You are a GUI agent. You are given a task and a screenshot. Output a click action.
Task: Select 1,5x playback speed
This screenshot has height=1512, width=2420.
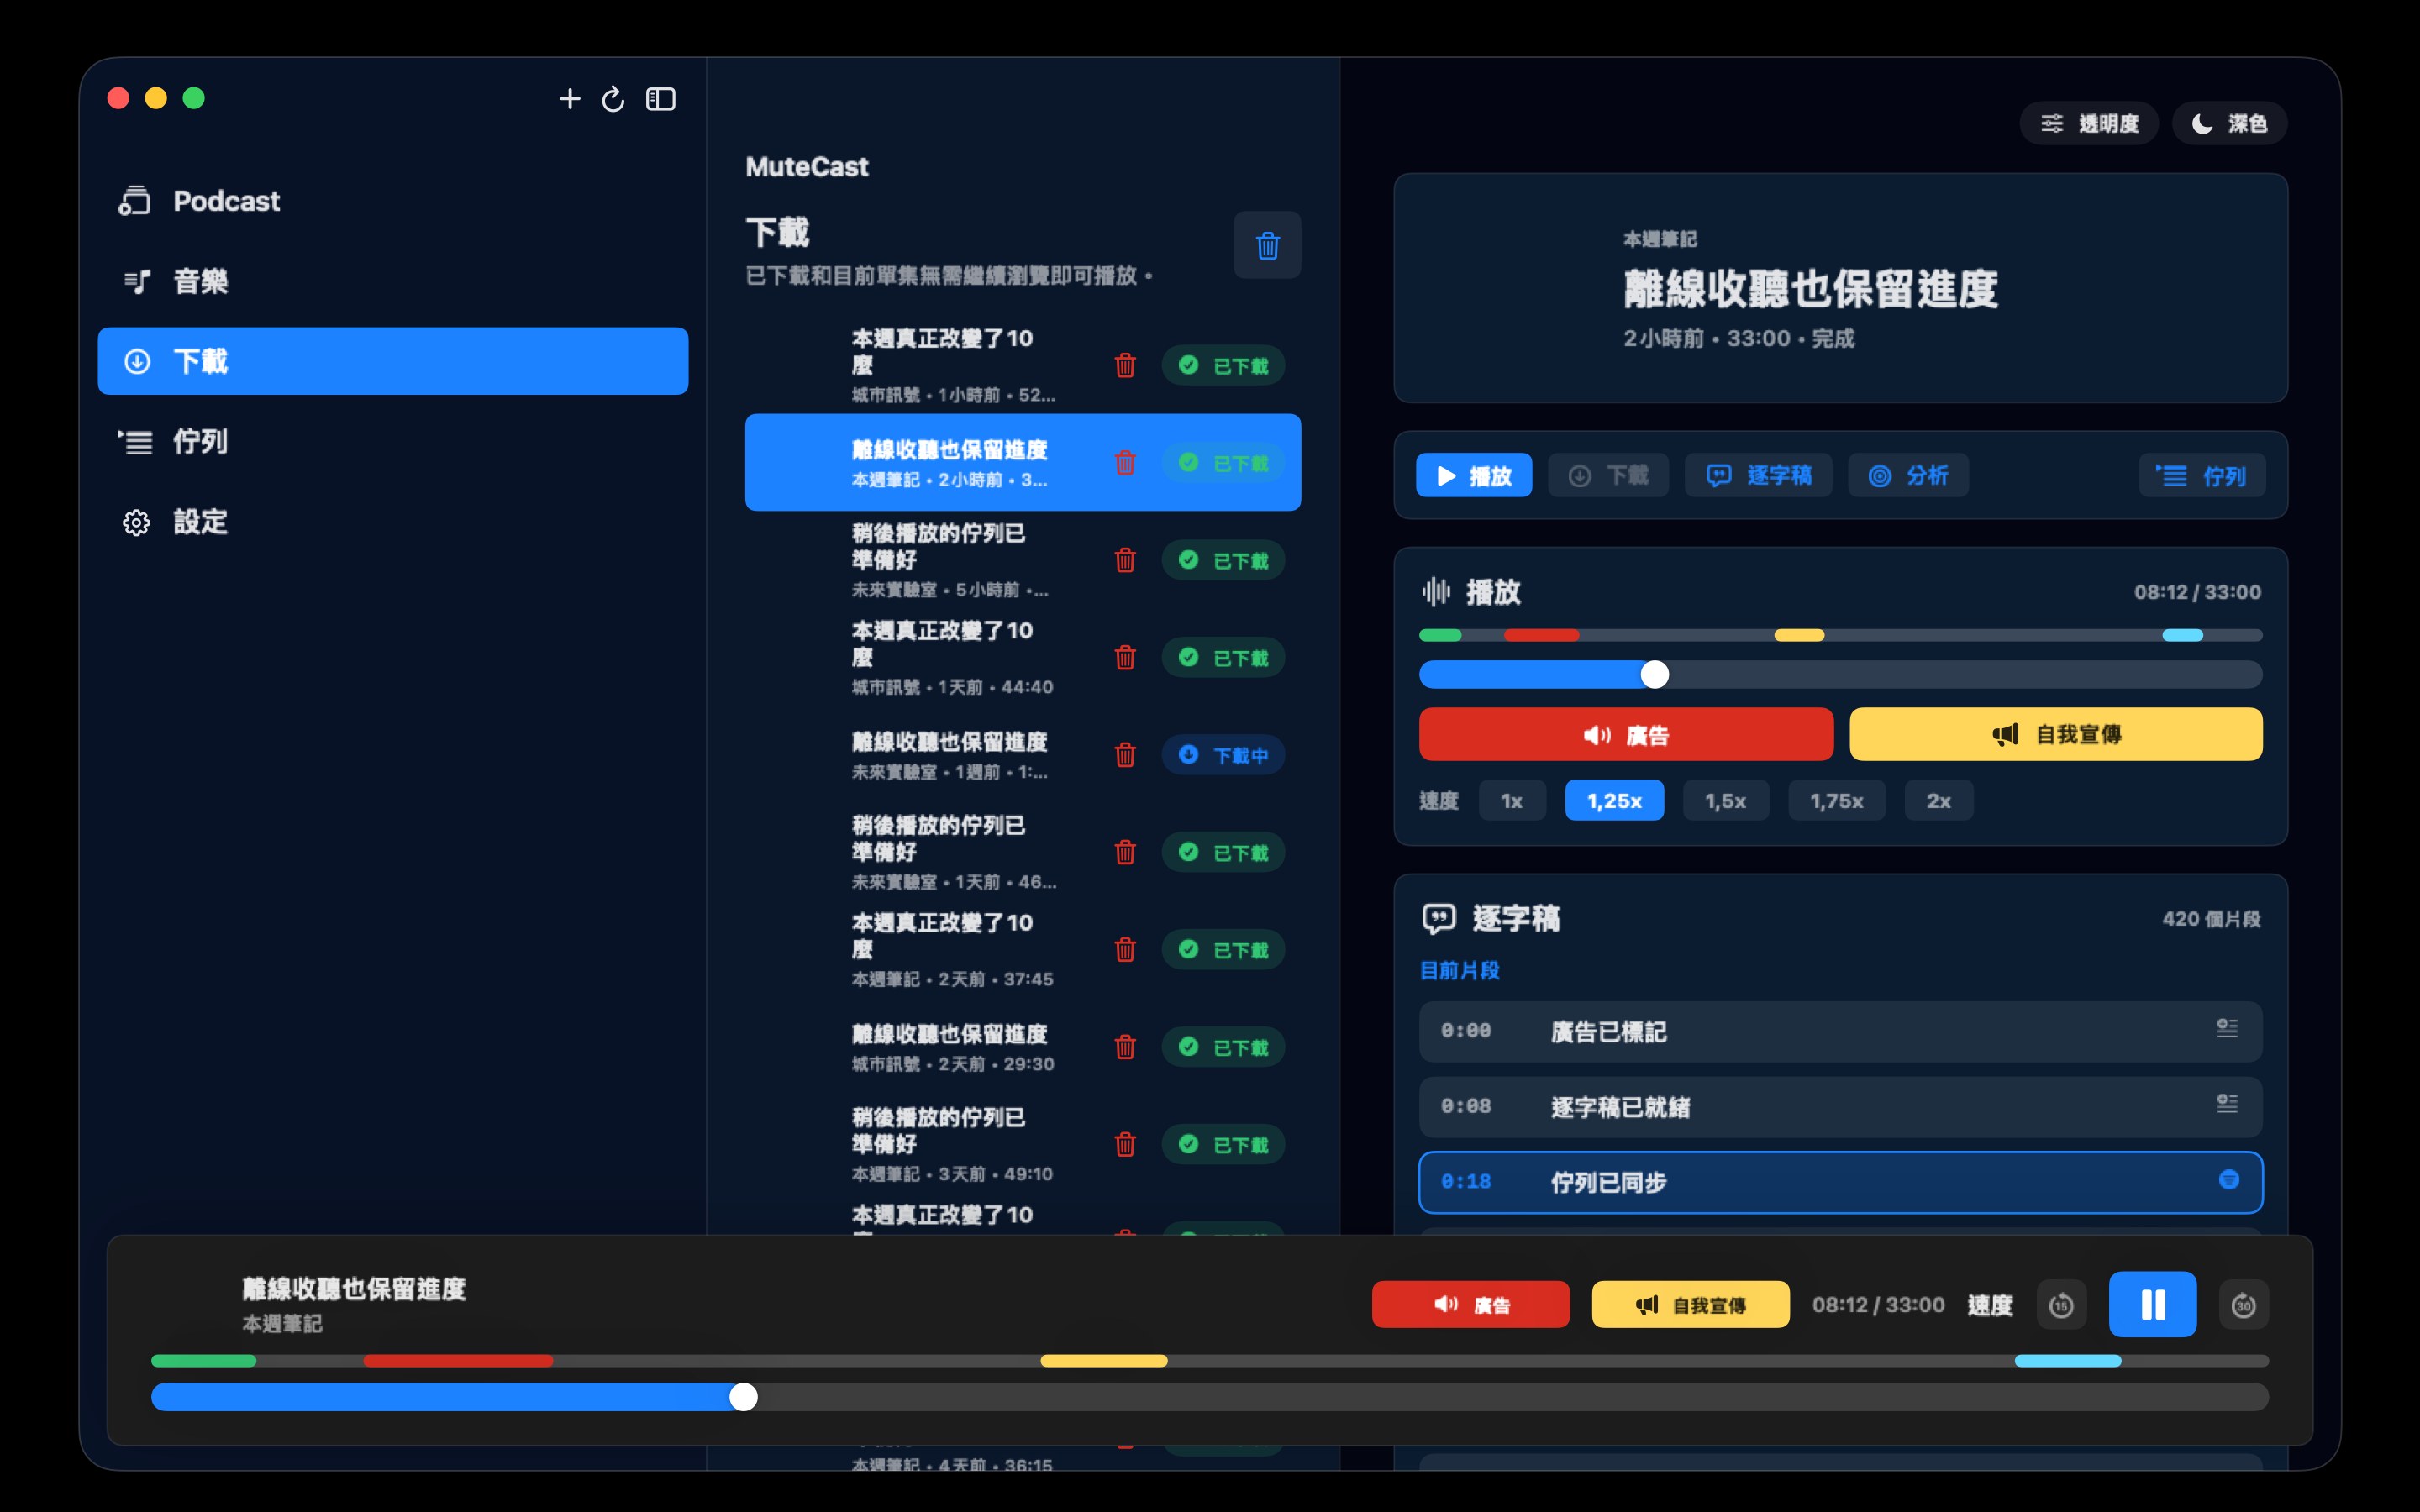click(1726, 801)
